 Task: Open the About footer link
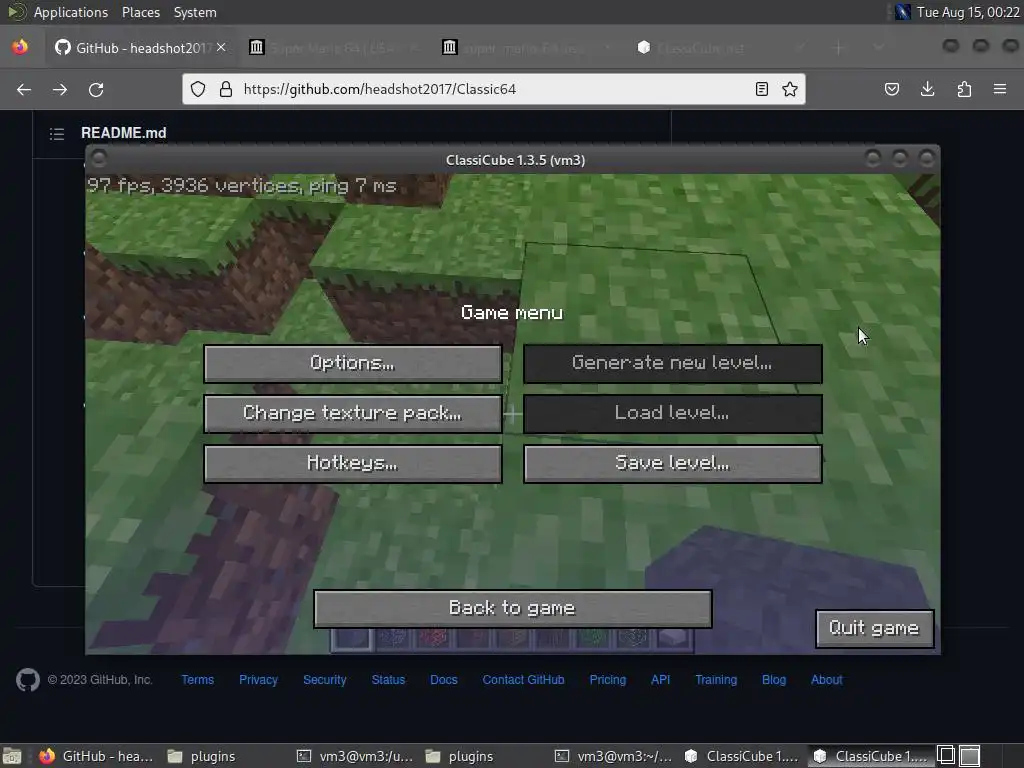coord(826,680)
